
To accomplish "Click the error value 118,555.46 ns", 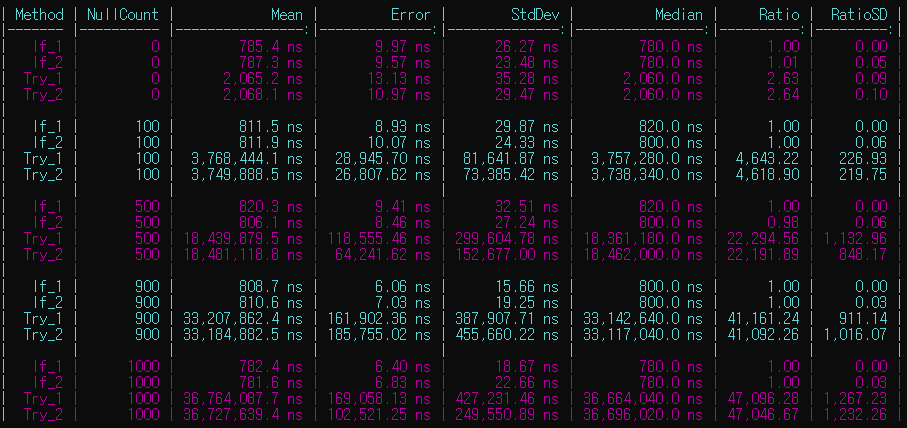I will pos(379,238).
